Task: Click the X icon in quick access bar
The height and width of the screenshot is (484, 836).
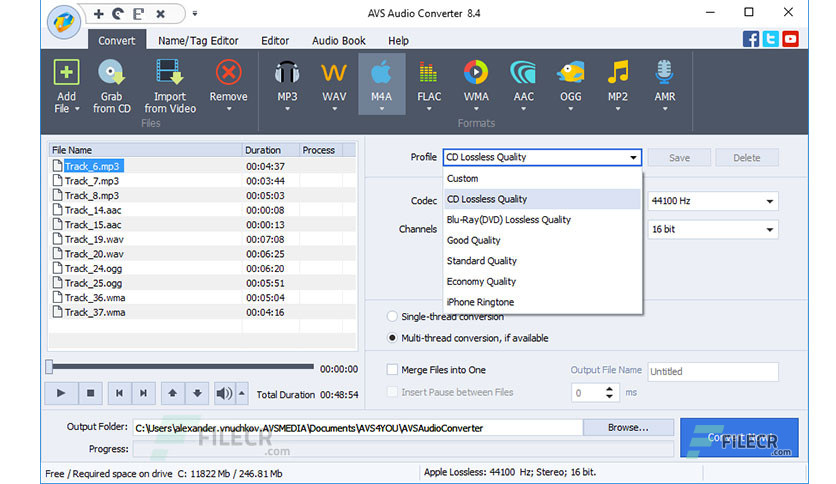Action: [160, 14]
